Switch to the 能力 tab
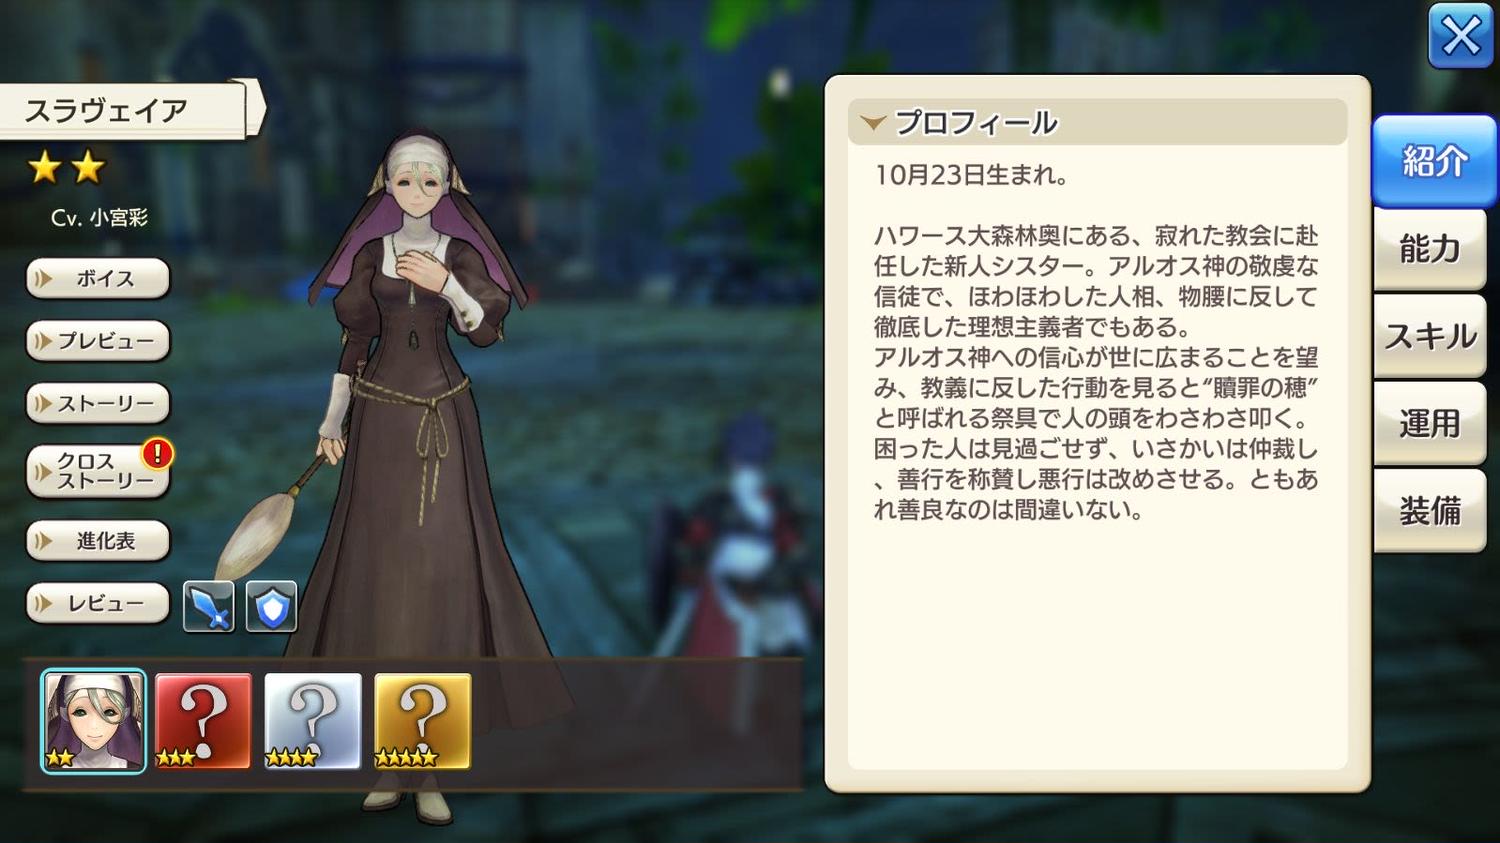 click(1430, 248)
